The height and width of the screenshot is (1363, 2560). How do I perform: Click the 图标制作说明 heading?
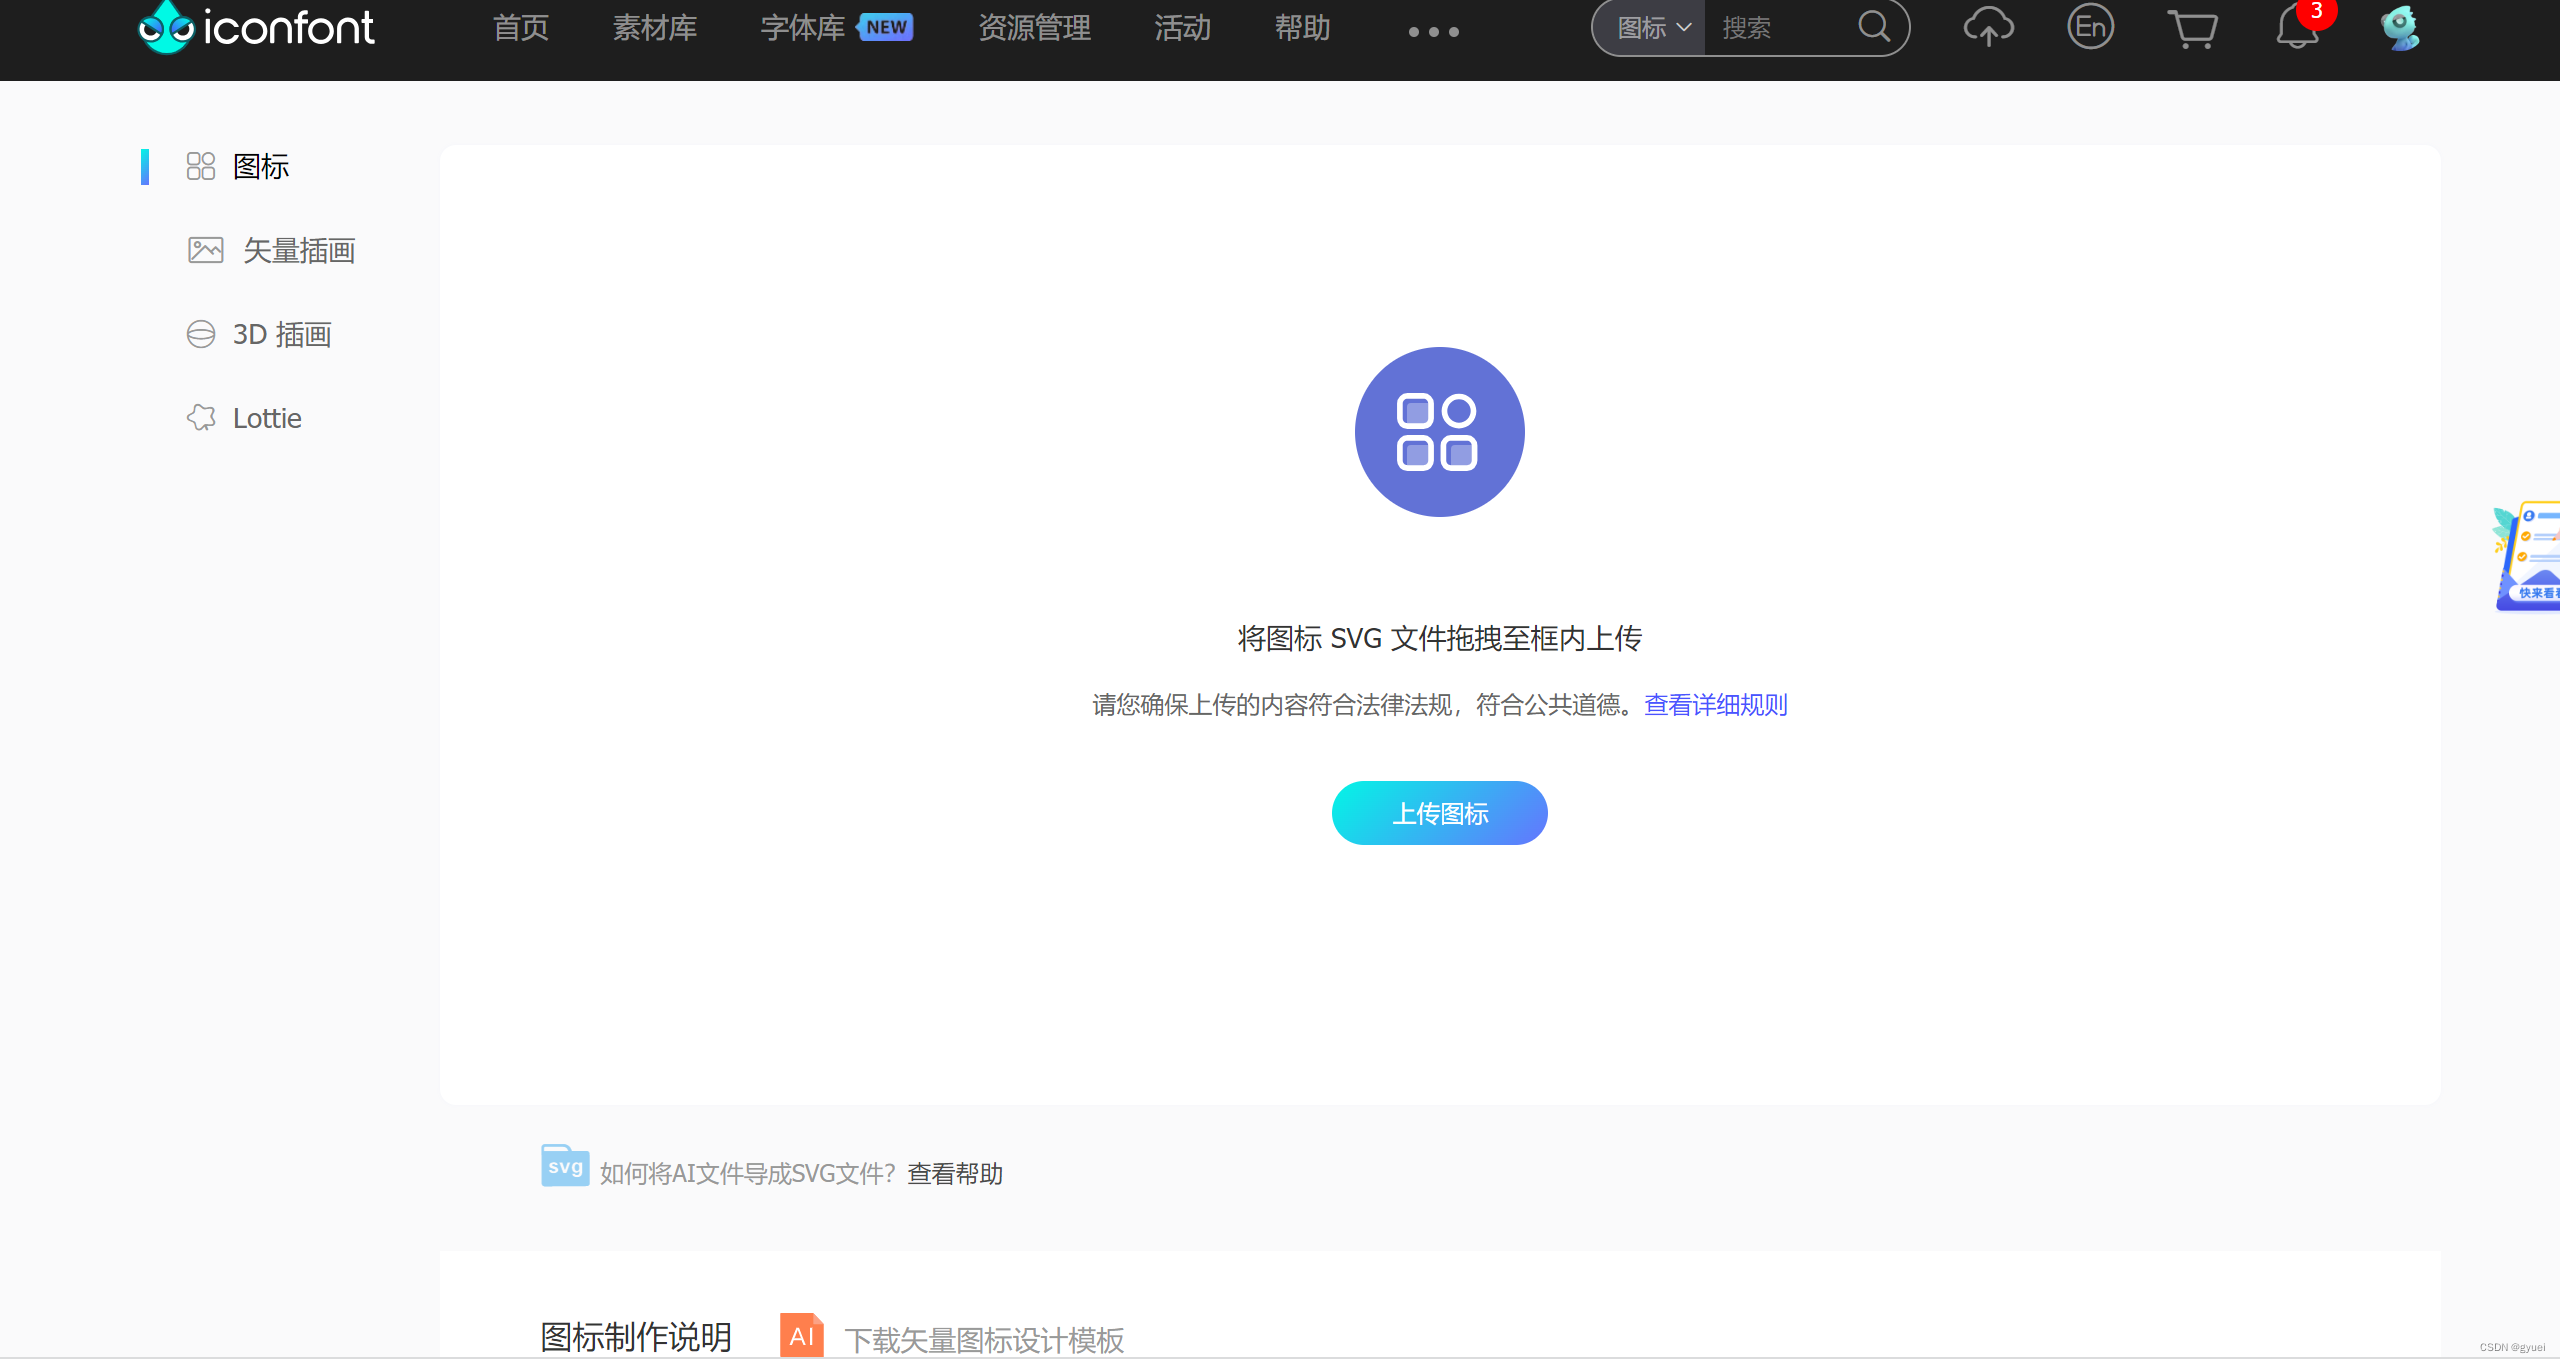636,1337
